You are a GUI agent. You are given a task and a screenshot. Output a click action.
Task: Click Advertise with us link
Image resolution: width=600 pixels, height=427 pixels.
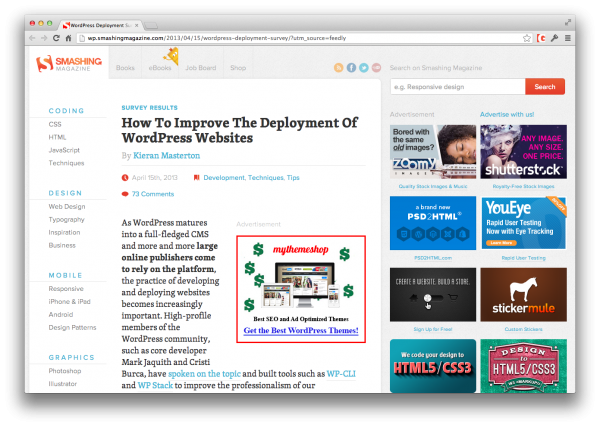coord(507,114)
